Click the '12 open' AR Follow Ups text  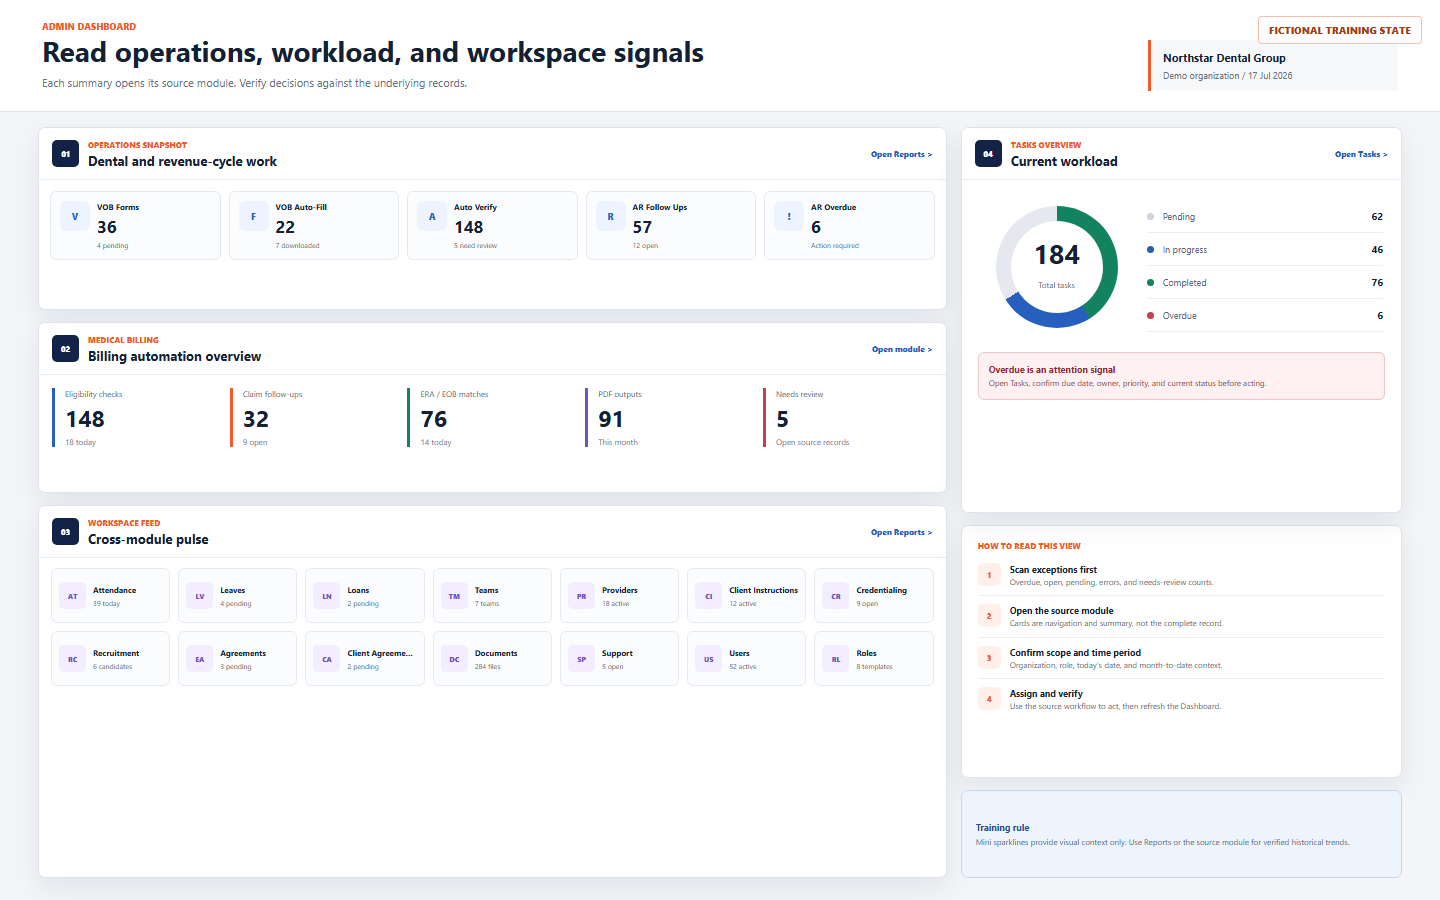click(645, 246)
